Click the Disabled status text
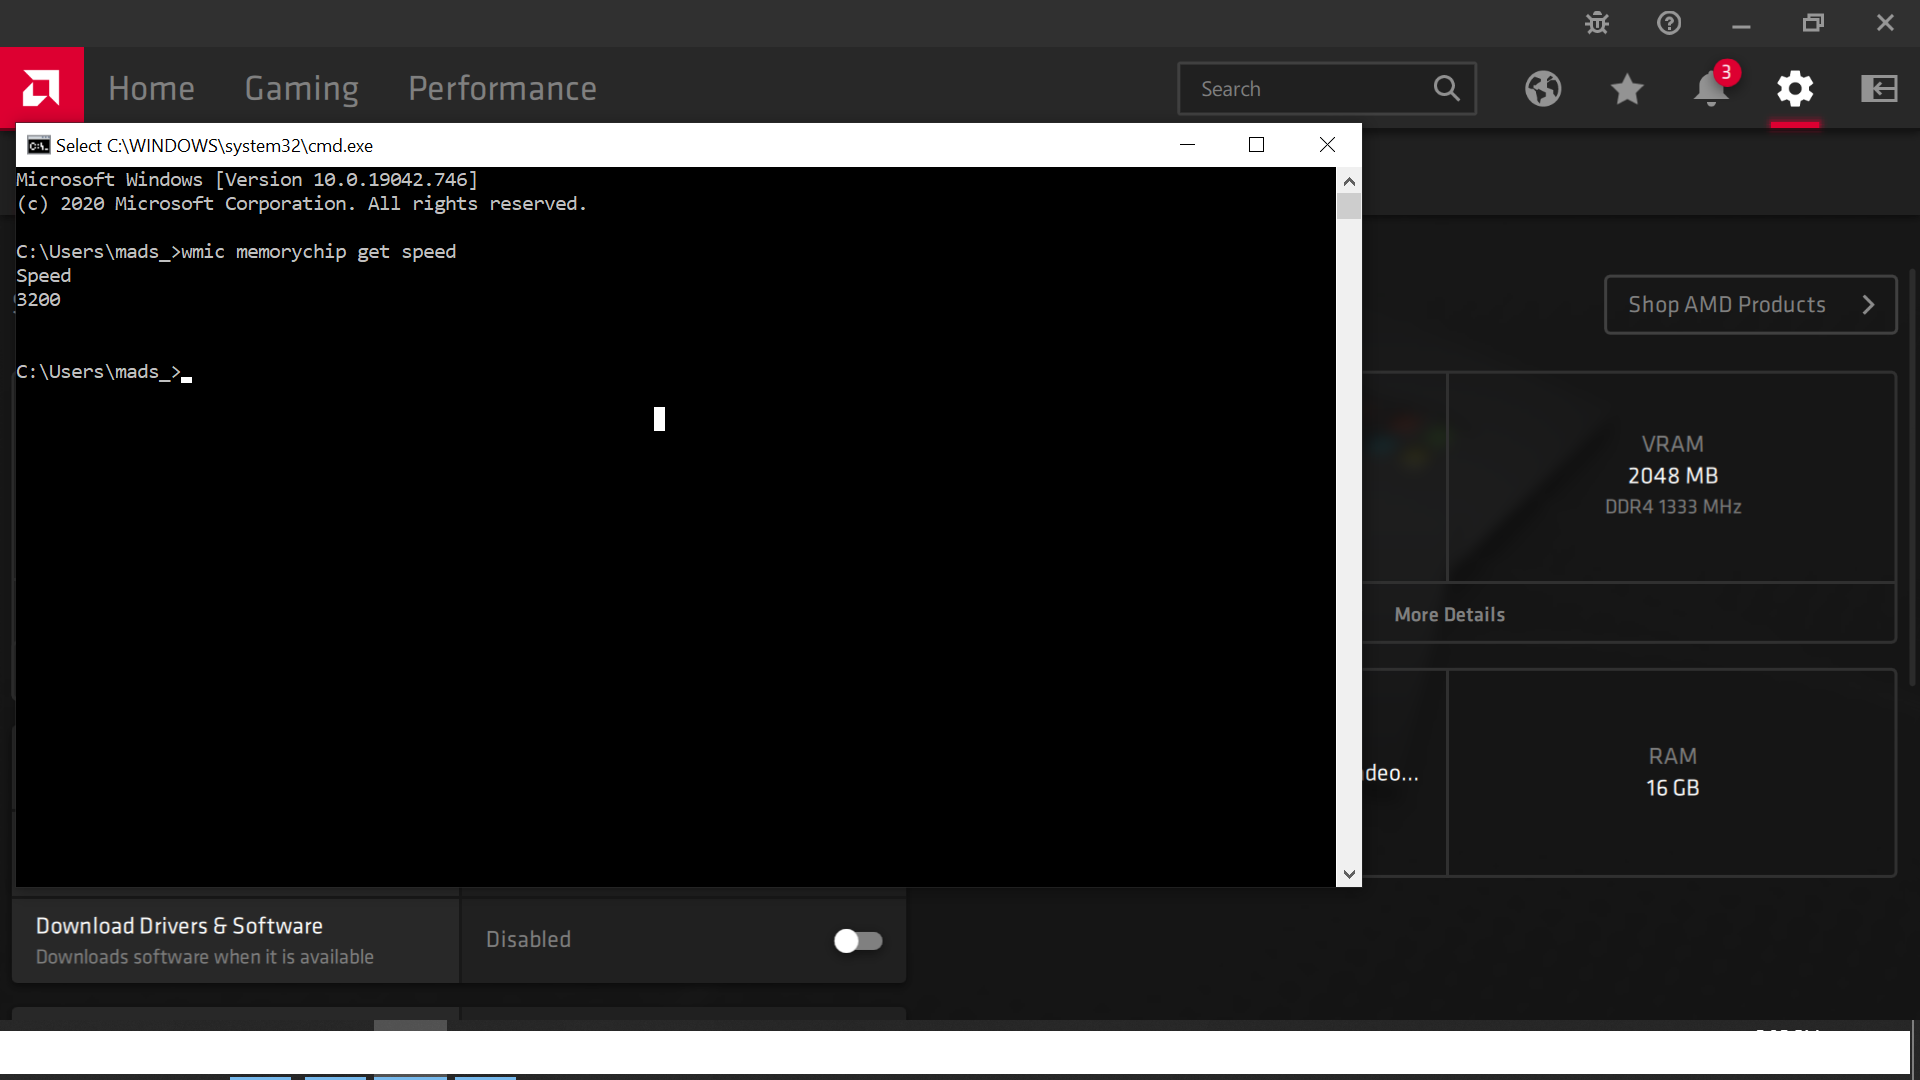This screenshot has width=1920, height=1080. coord(528,940)
